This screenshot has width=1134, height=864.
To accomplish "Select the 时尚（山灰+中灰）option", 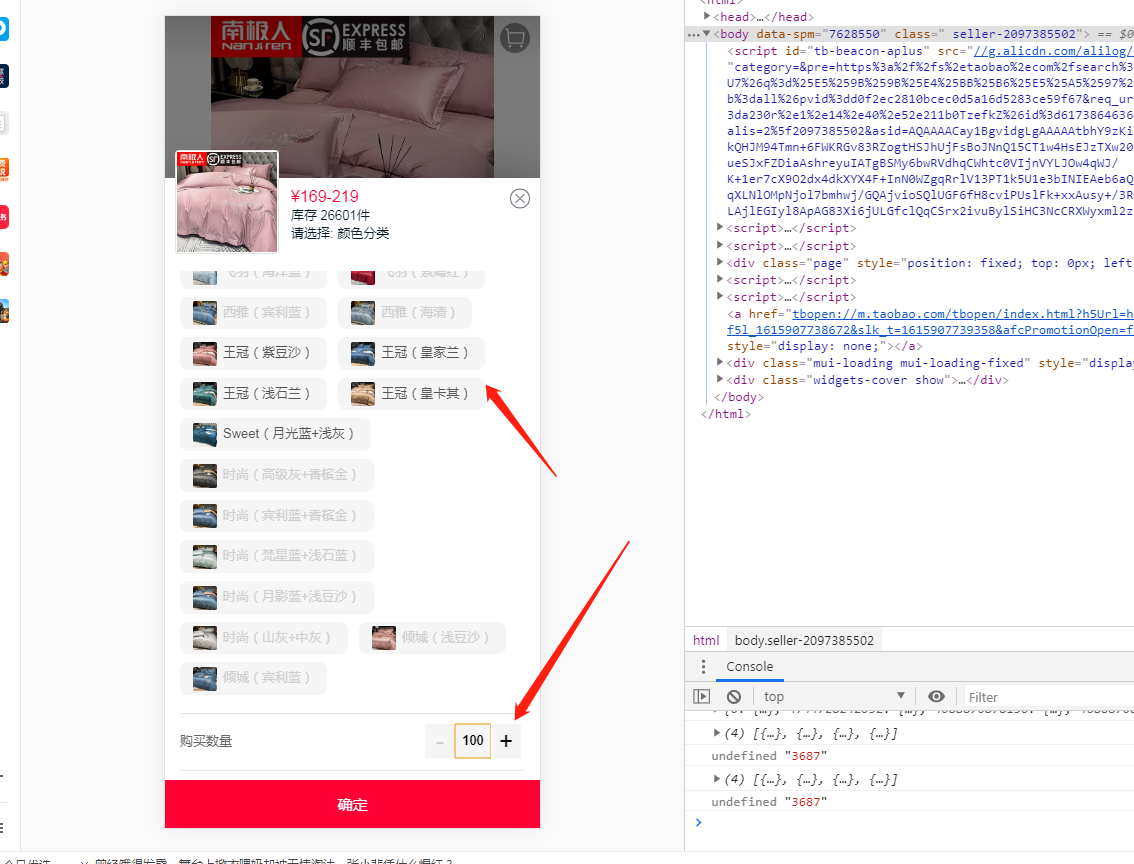I will coord(263,638).
